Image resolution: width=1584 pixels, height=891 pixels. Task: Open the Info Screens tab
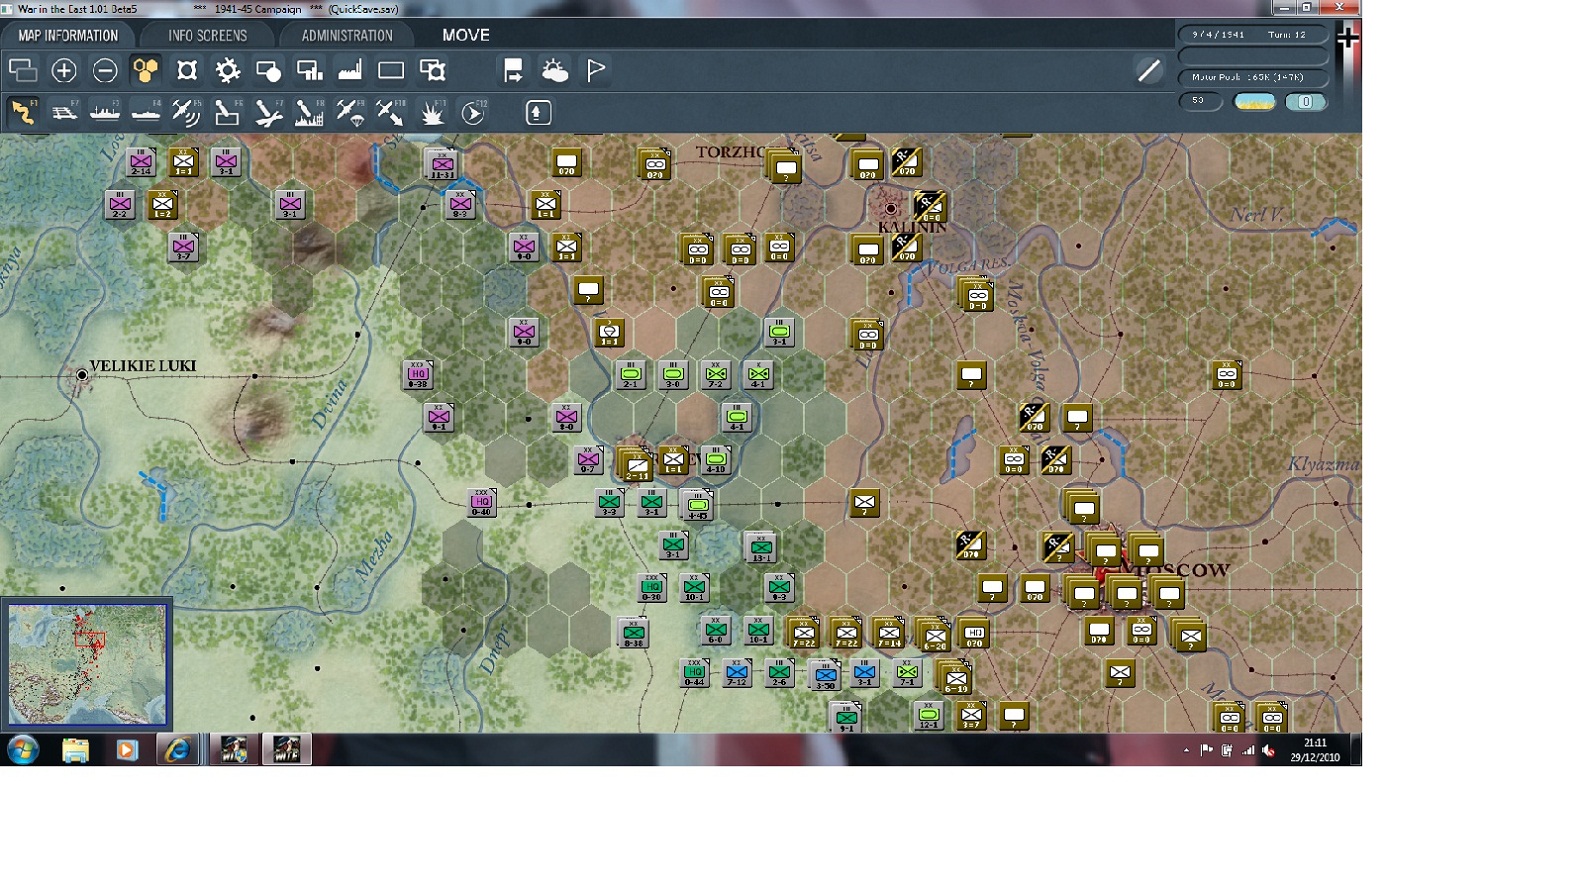(x=207, y=35)
